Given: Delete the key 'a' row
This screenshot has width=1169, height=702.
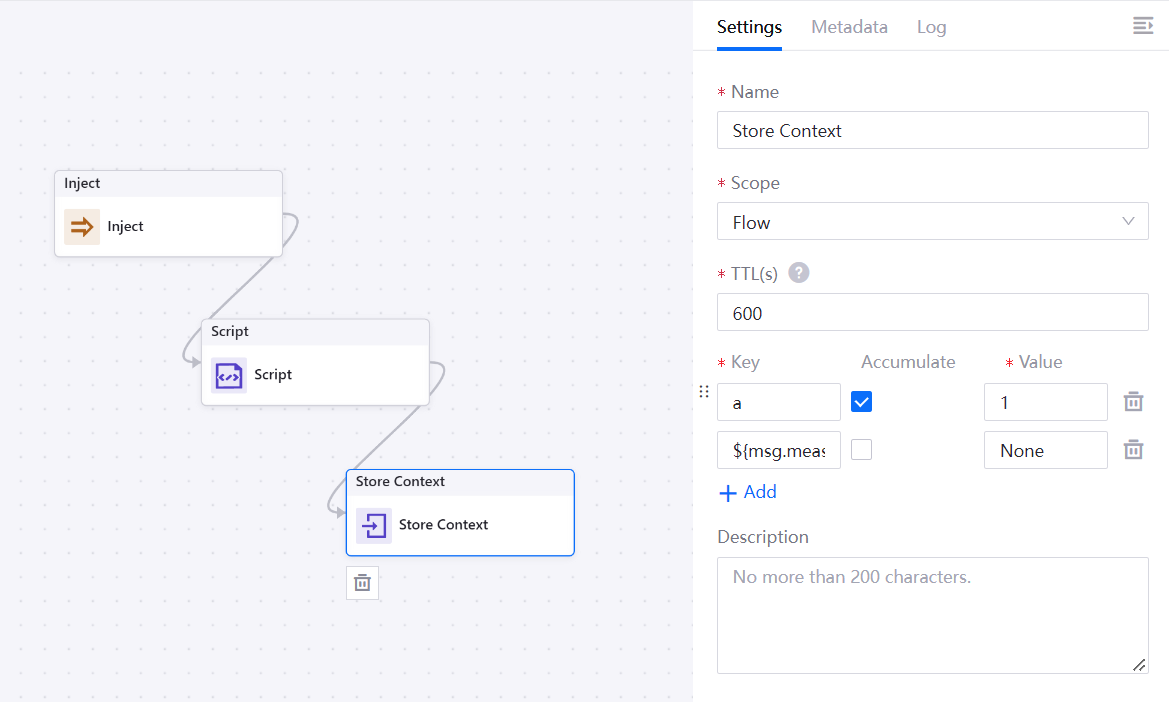Looking at the screenshot, I should click(x=1133, y=402).
